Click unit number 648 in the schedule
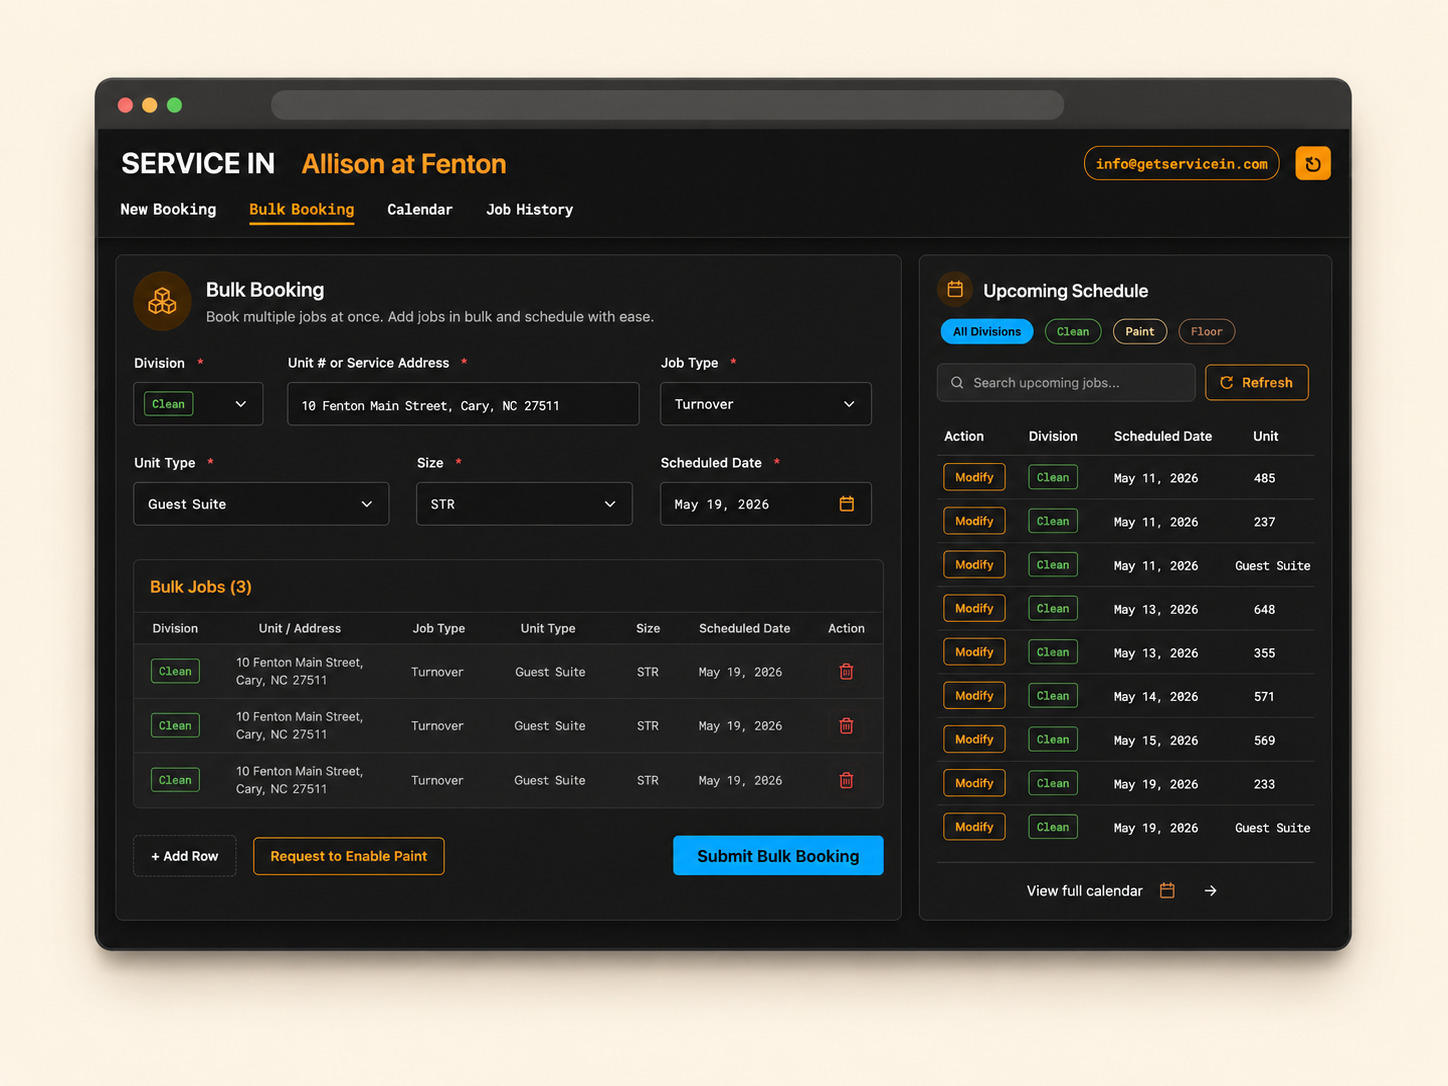The width and height of the screenshot is (1448, 1086). coord(1264,609)
